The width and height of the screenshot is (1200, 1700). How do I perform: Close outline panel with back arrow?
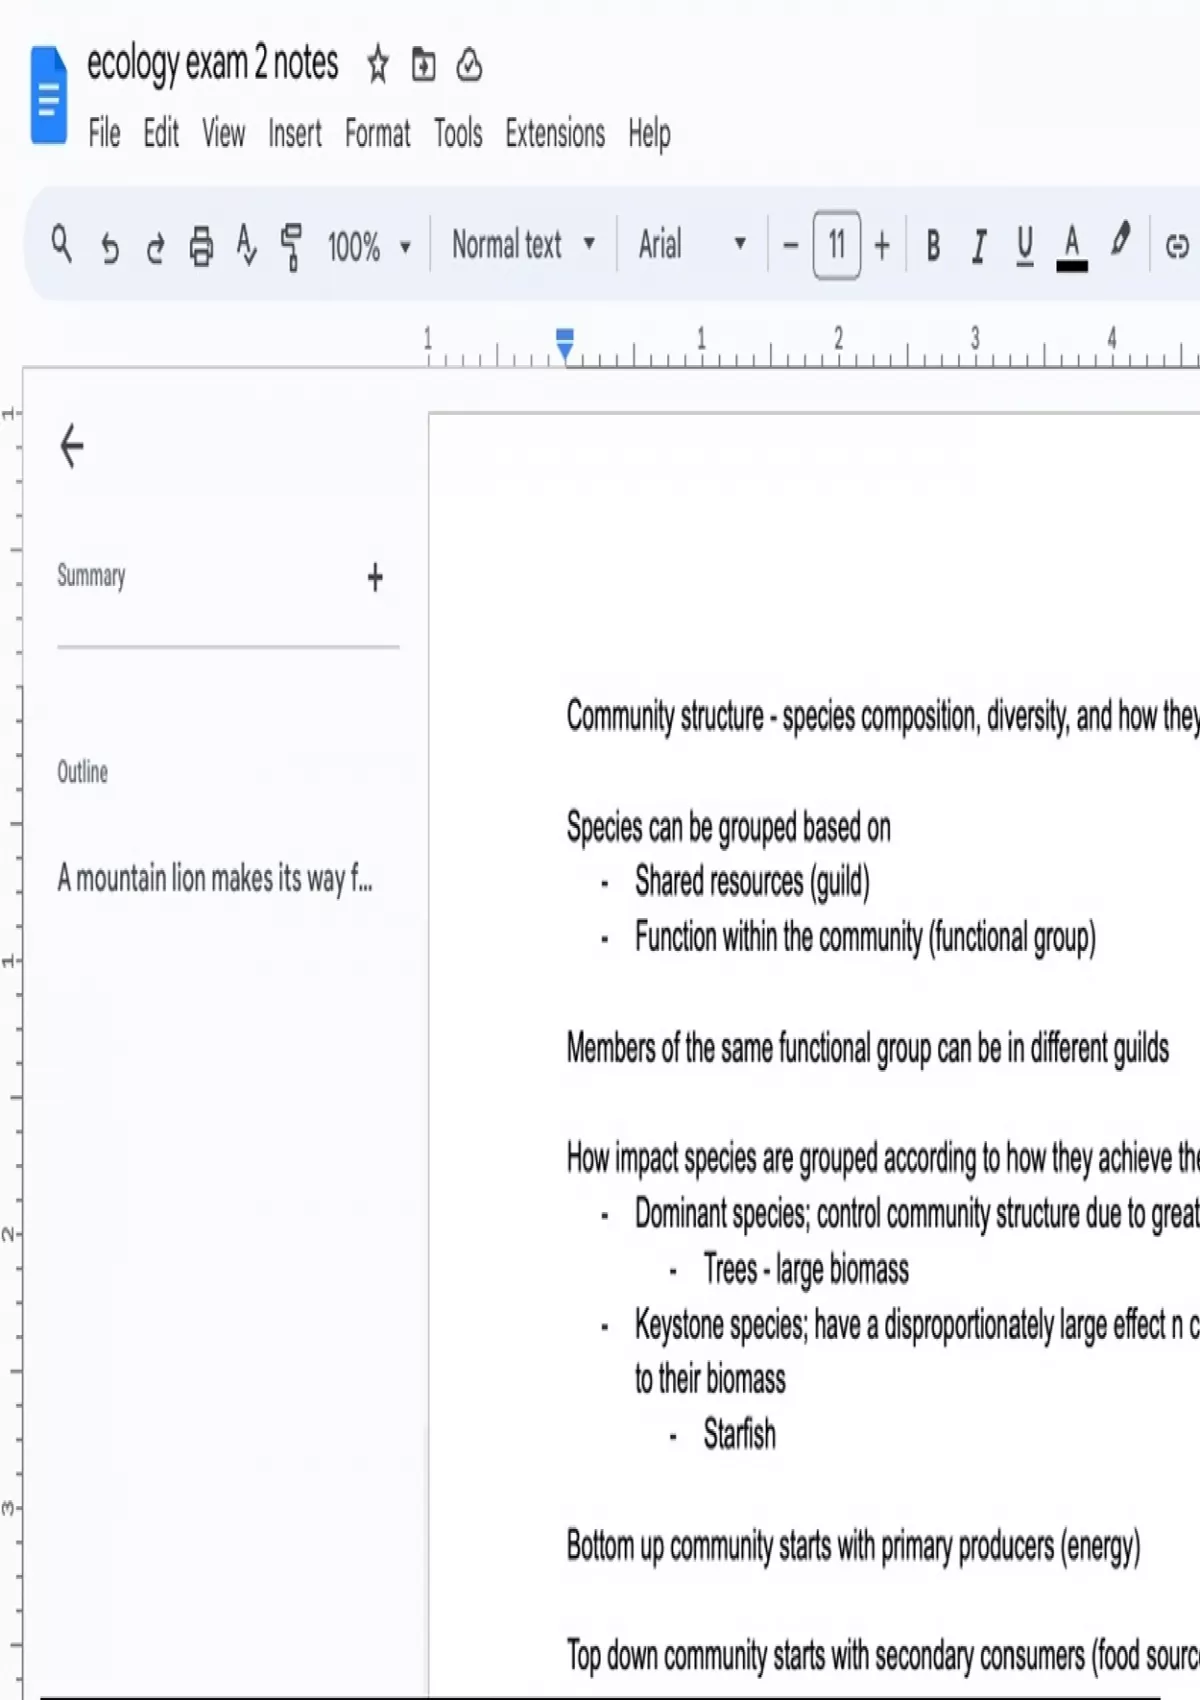click(72, 446)
